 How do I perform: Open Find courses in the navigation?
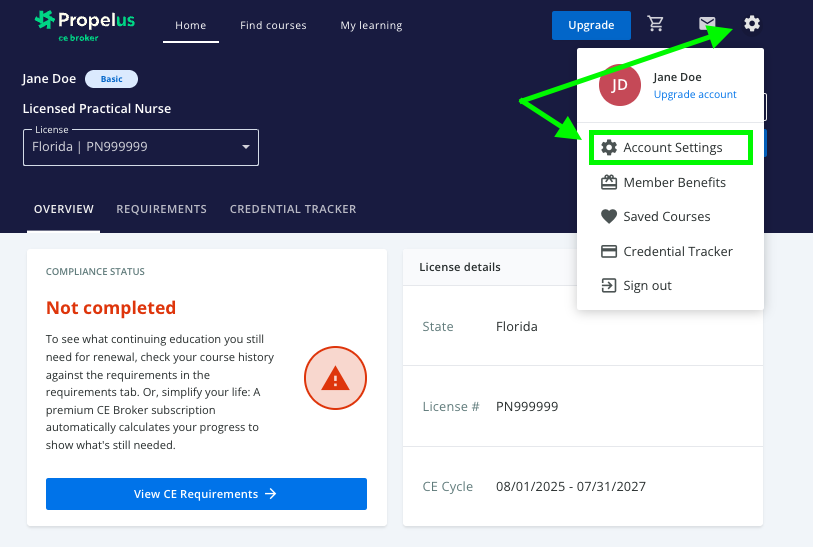[273, 25]
